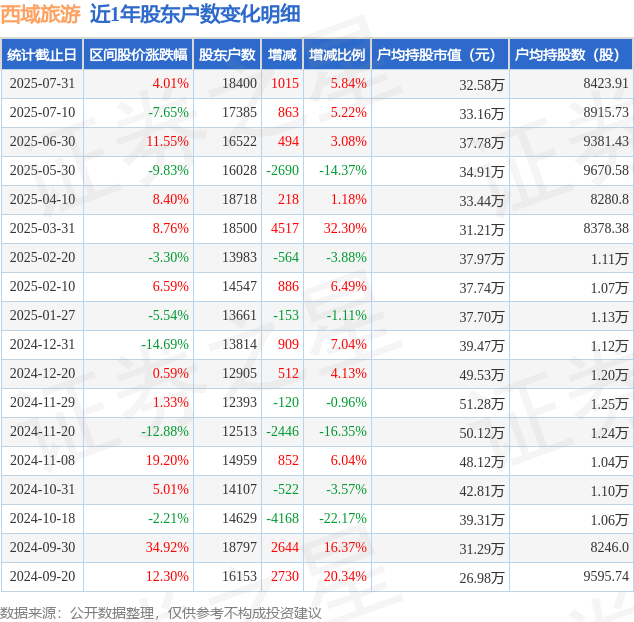Screen dimensions: 634x622
Task: Click the change value 1015
Action: coord(285,83)
